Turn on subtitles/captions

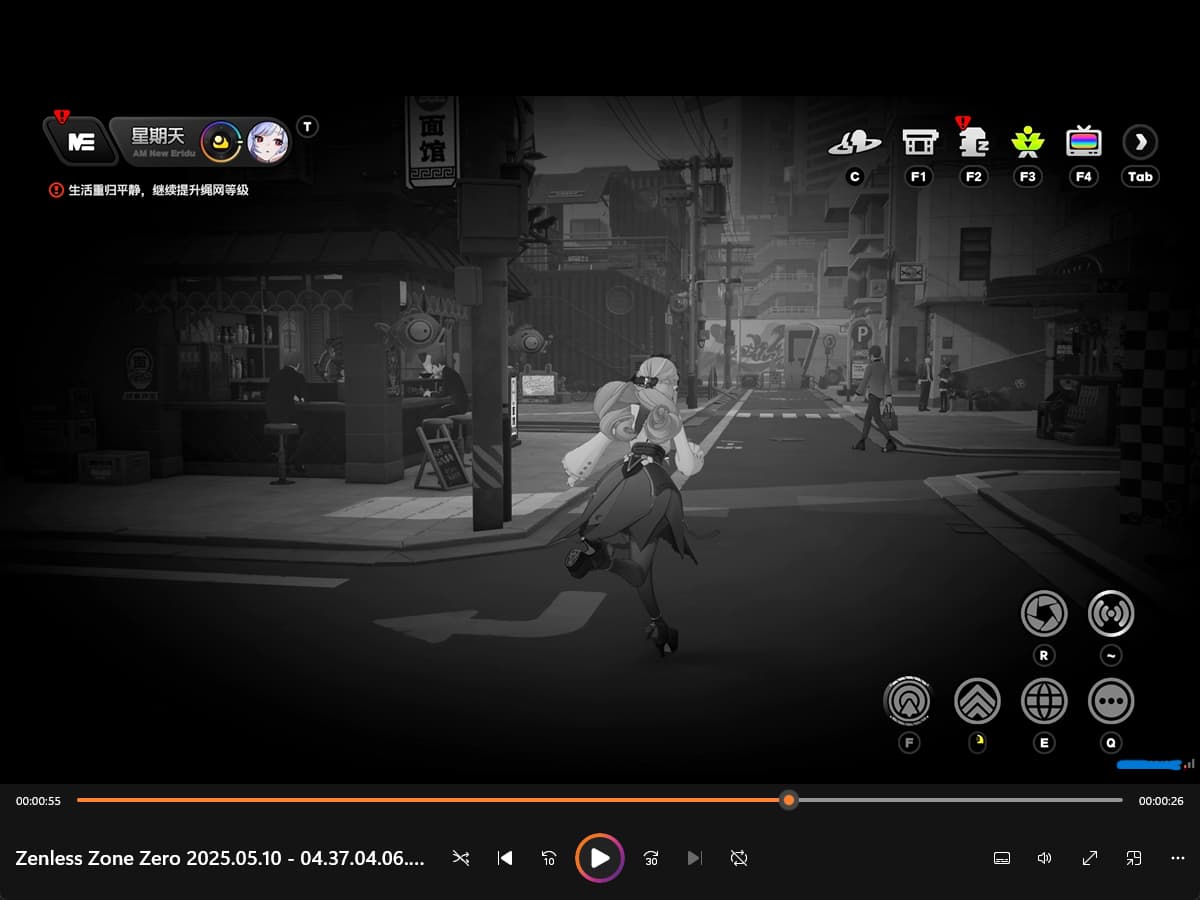[x=1001, y=858]
